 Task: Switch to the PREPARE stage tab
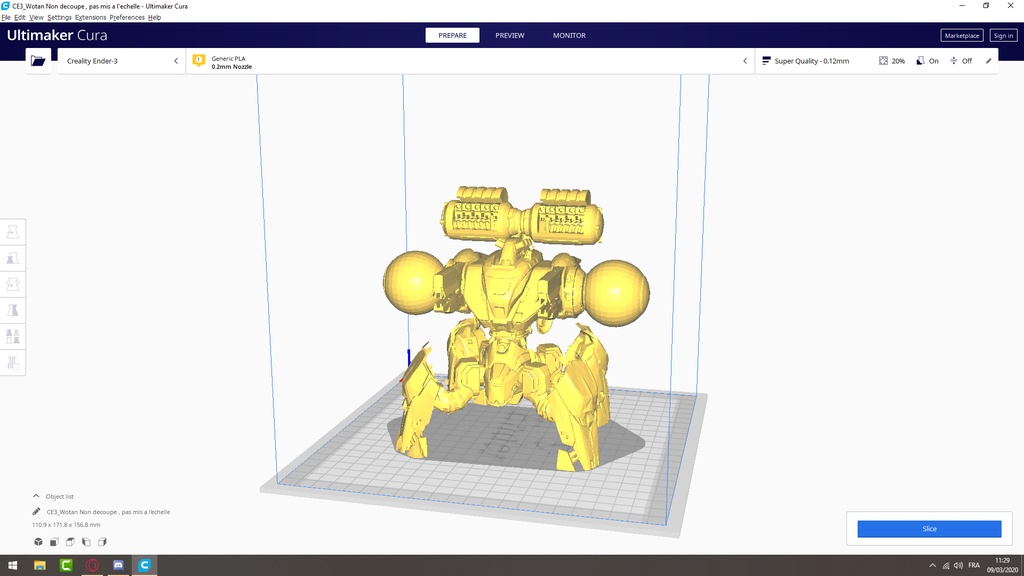tap(453, 35)
